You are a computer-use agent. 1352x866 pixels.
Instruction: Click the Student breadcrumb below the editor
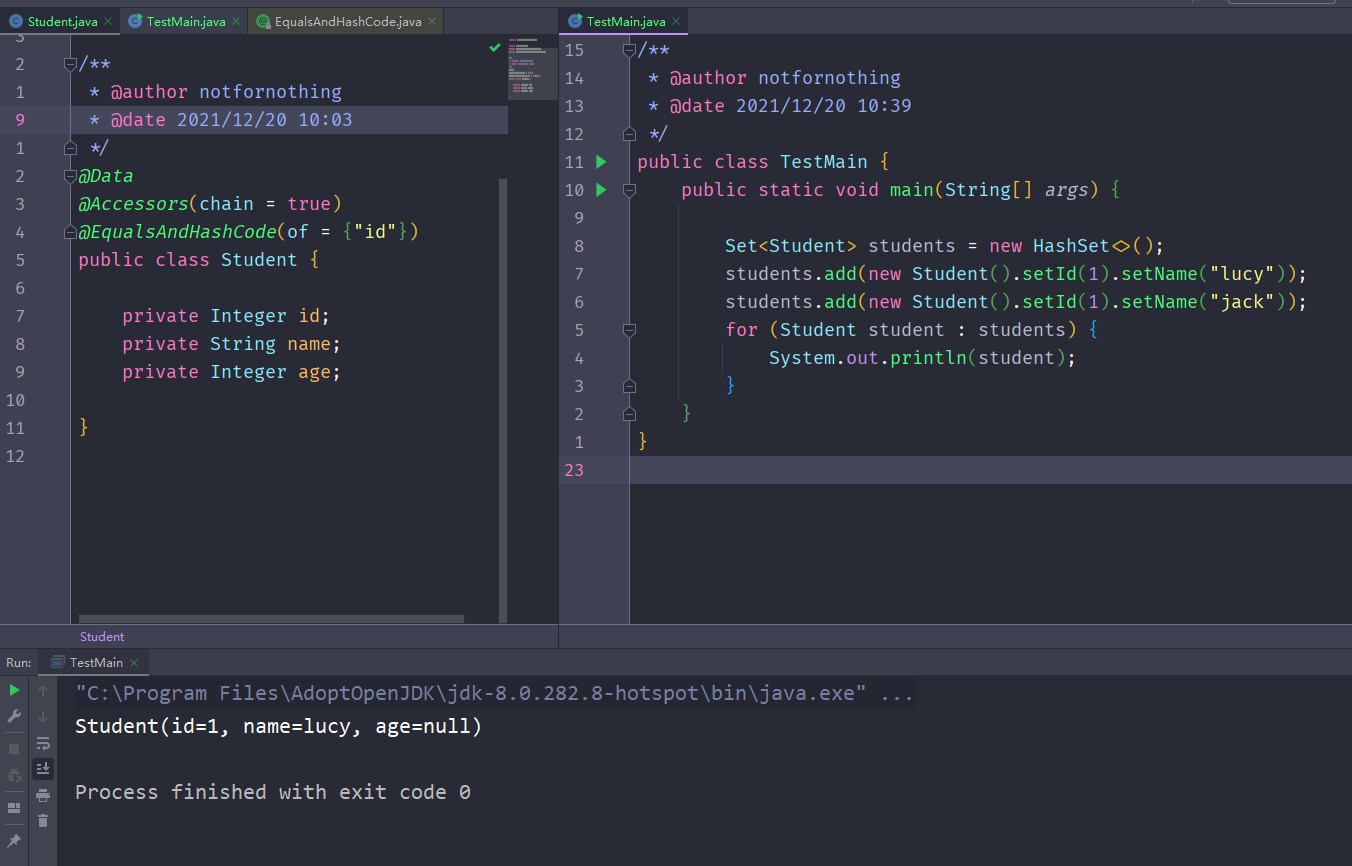coord(102,636)
